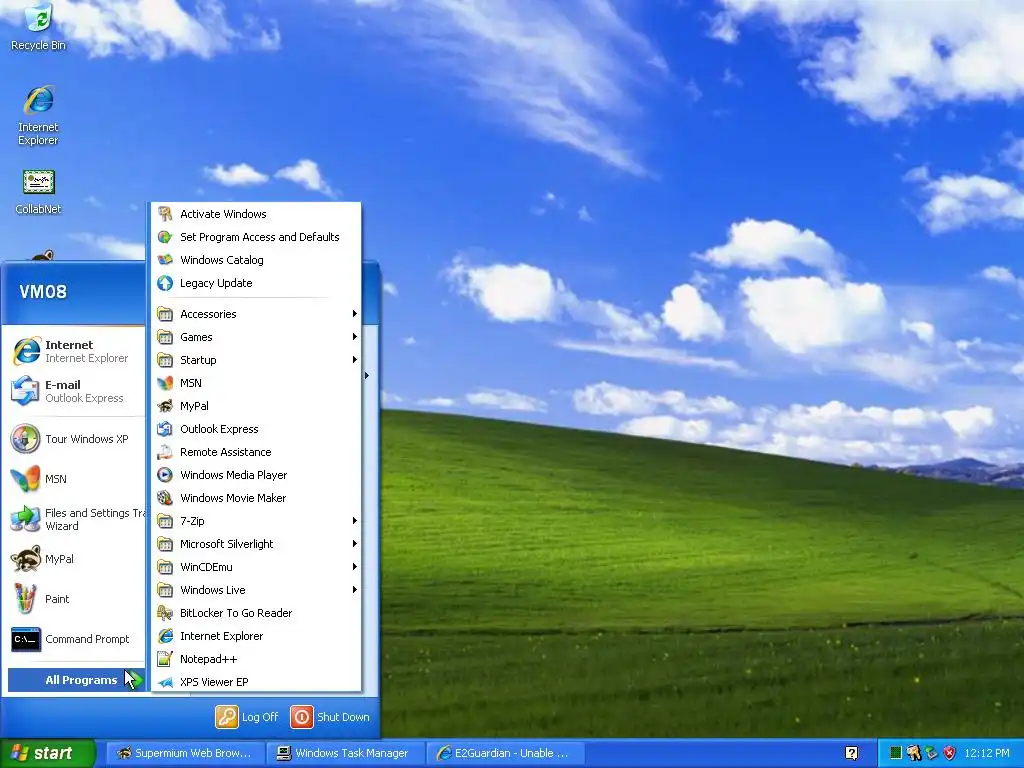Open XPS Viewer EP

pos(256,682)
